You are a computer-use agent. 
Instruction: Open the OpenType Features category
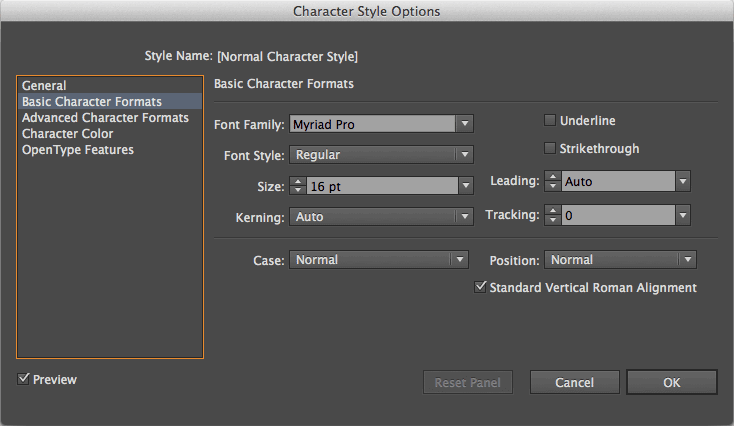77,150
